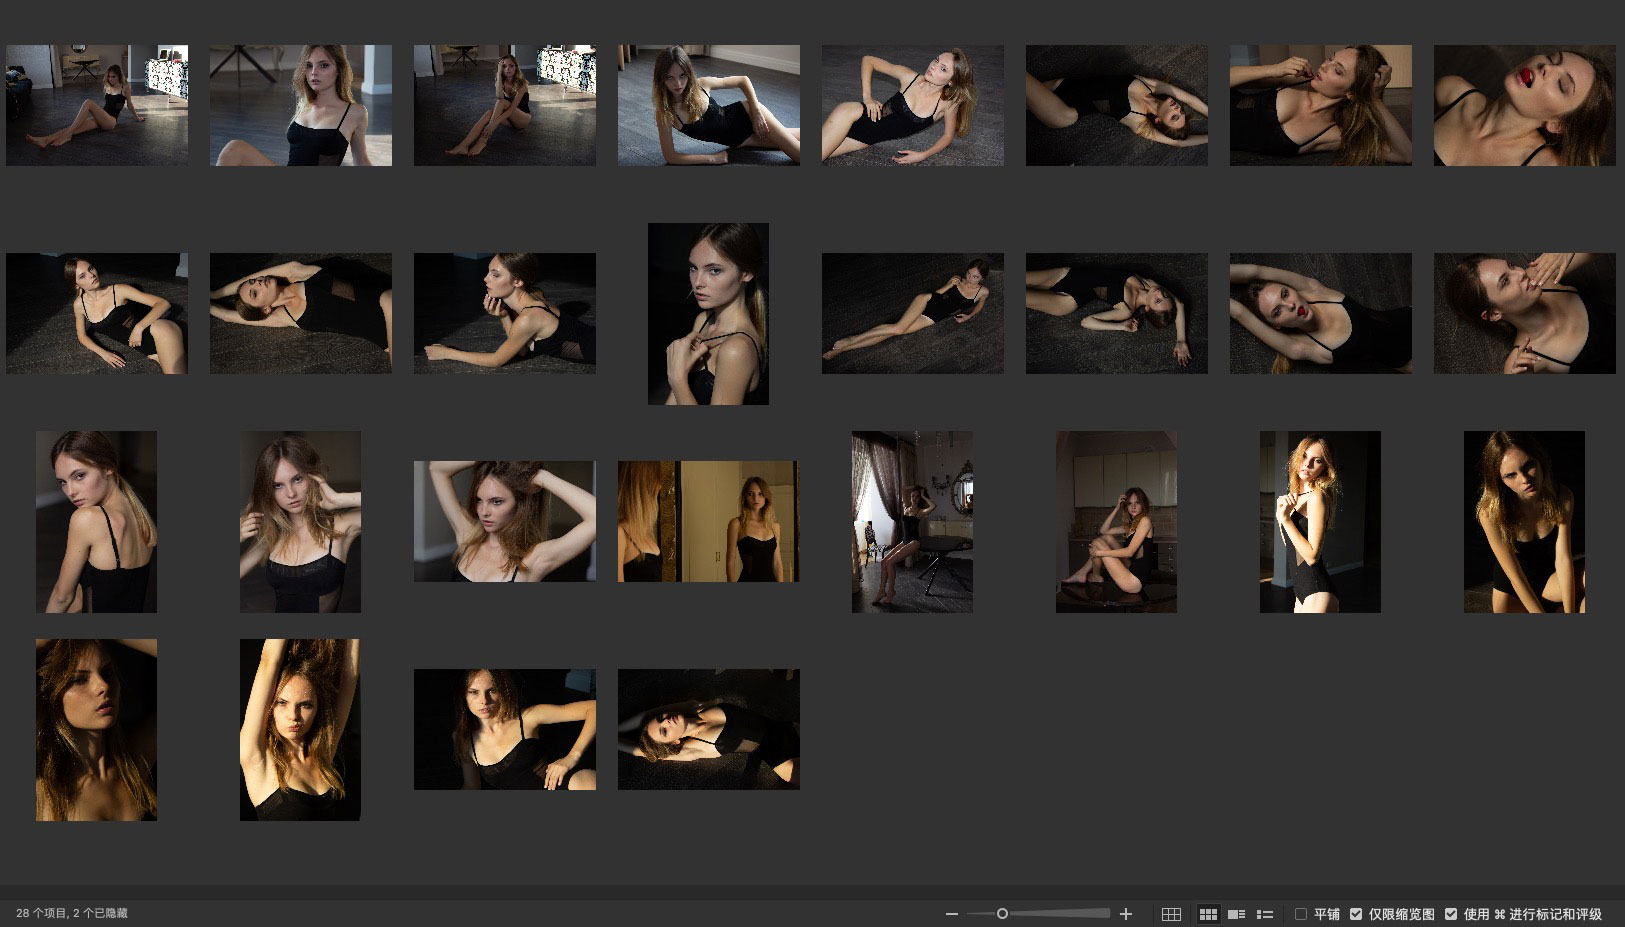The height and width of the screenshot is (927, 1625).
Task: Toggle the lock thumbnail grid icon
Action: 1171,914
